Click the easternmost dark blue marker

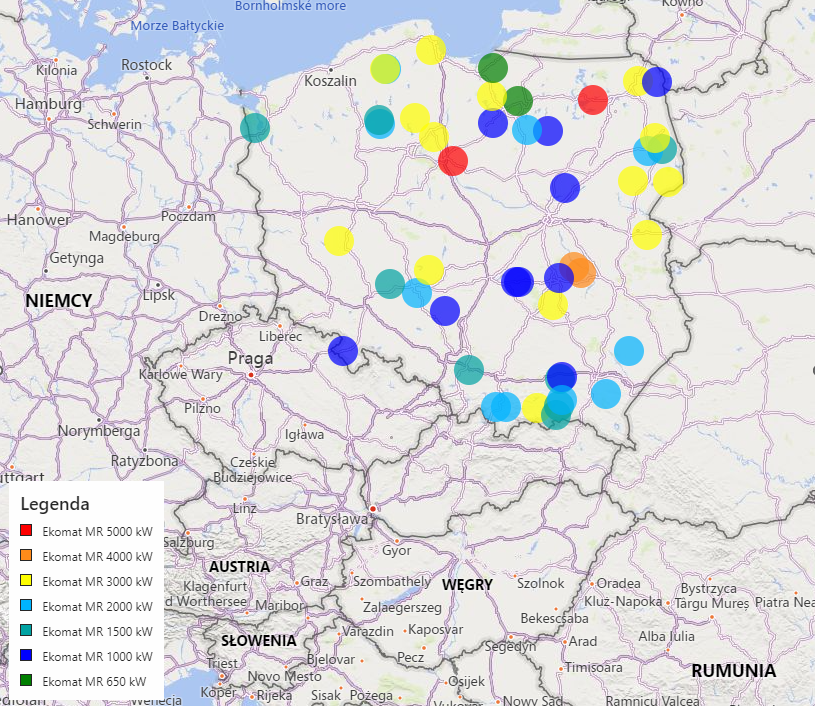click(657, 82)
